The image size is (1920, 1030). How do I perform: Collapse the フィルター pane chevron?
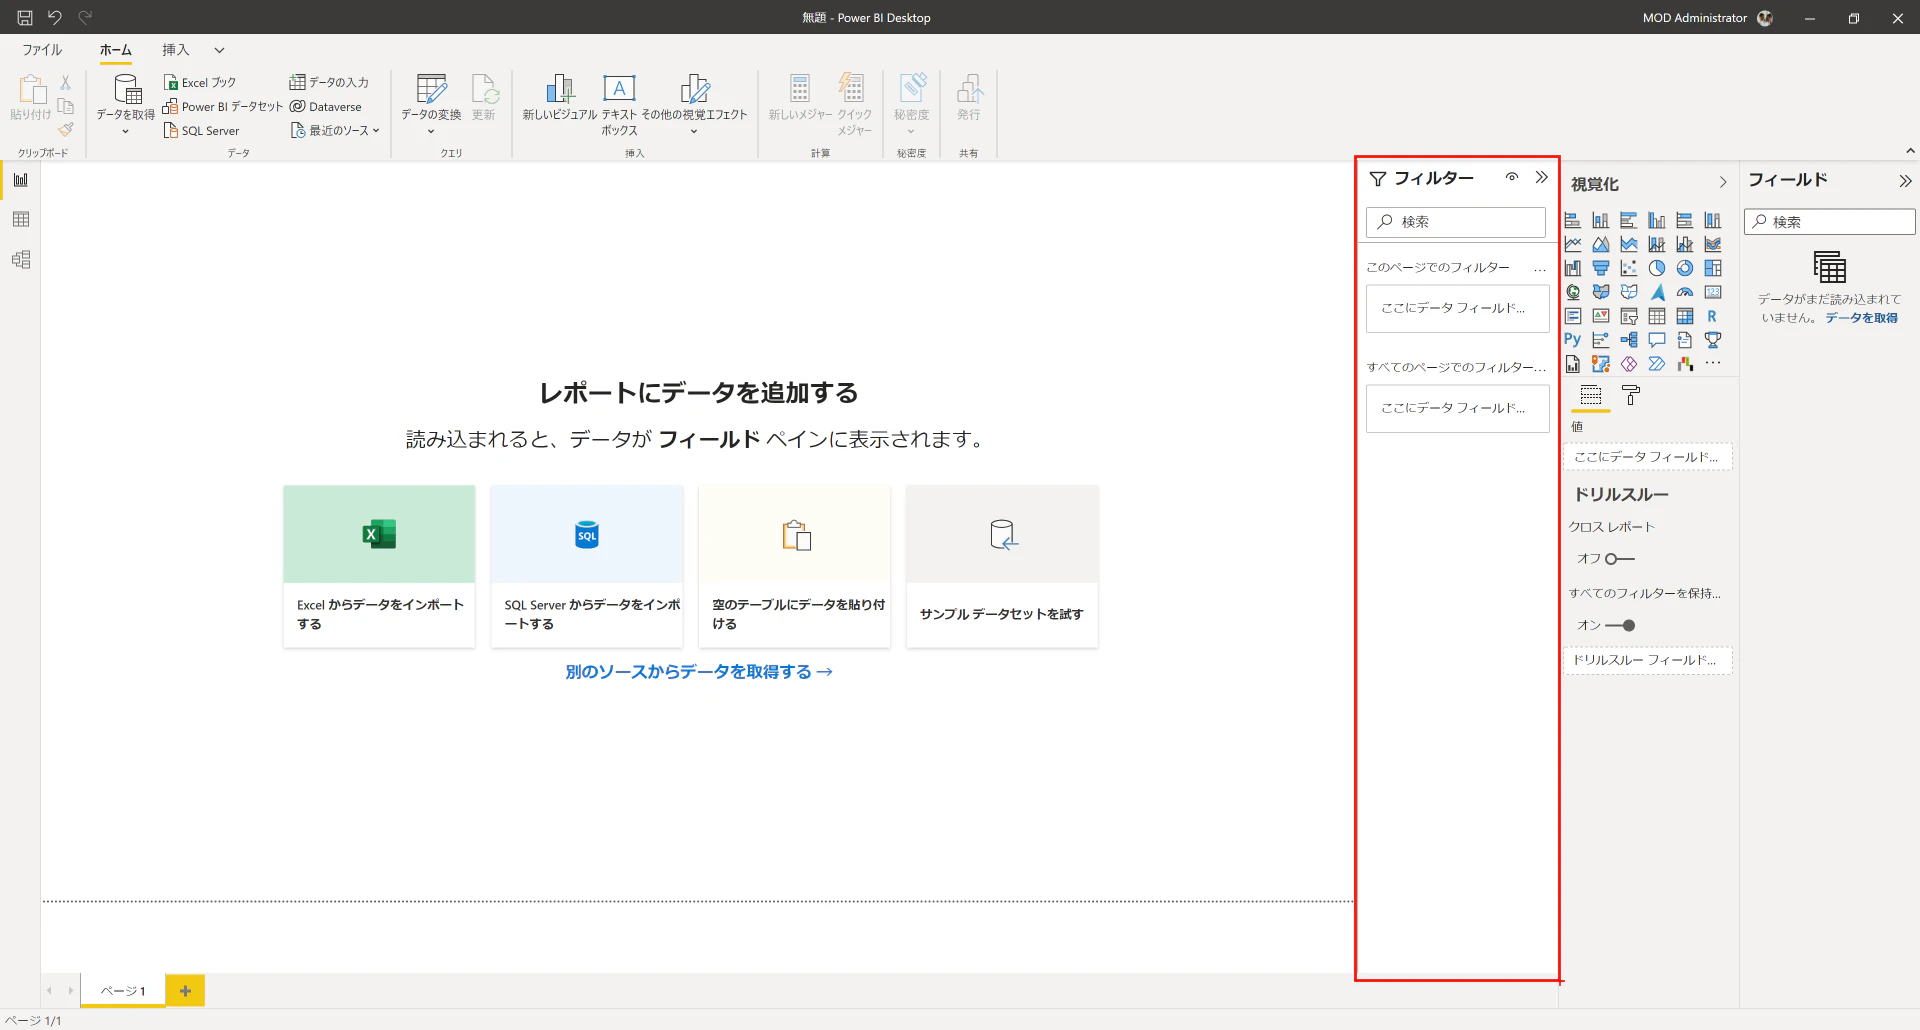[1542, 178]
